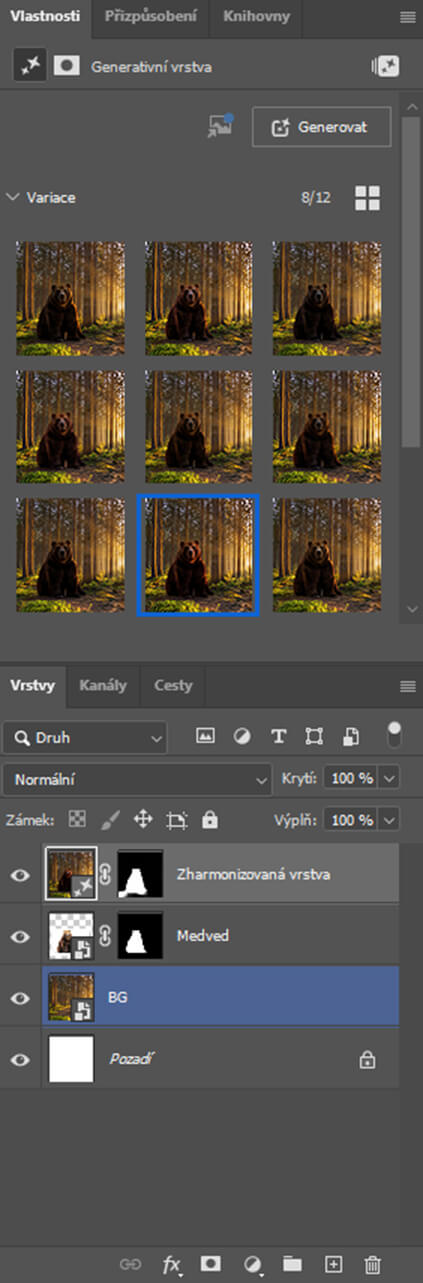Screen dimensions: 423x1283
Task: Add a layer mask from the bottom bar
Action: click(210, 1264)
